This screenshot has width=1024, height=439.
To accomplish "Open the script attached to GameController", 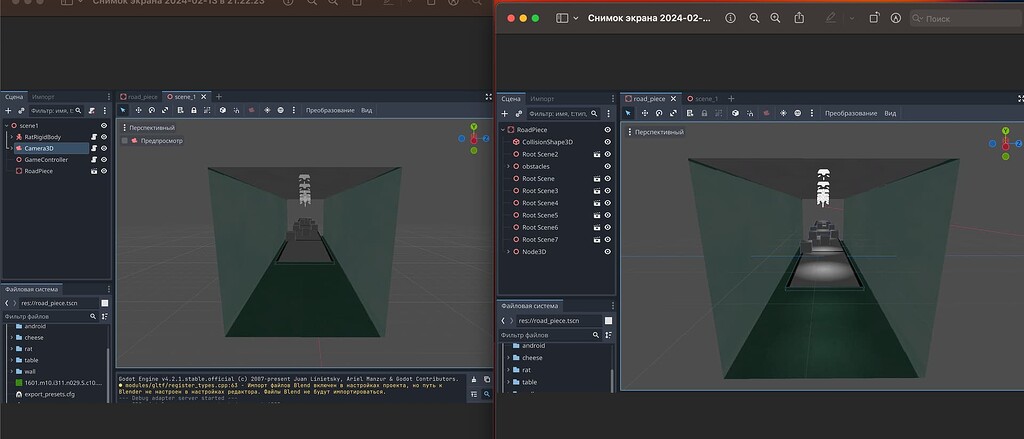I will pyautogui.click(x=94, y=159).
